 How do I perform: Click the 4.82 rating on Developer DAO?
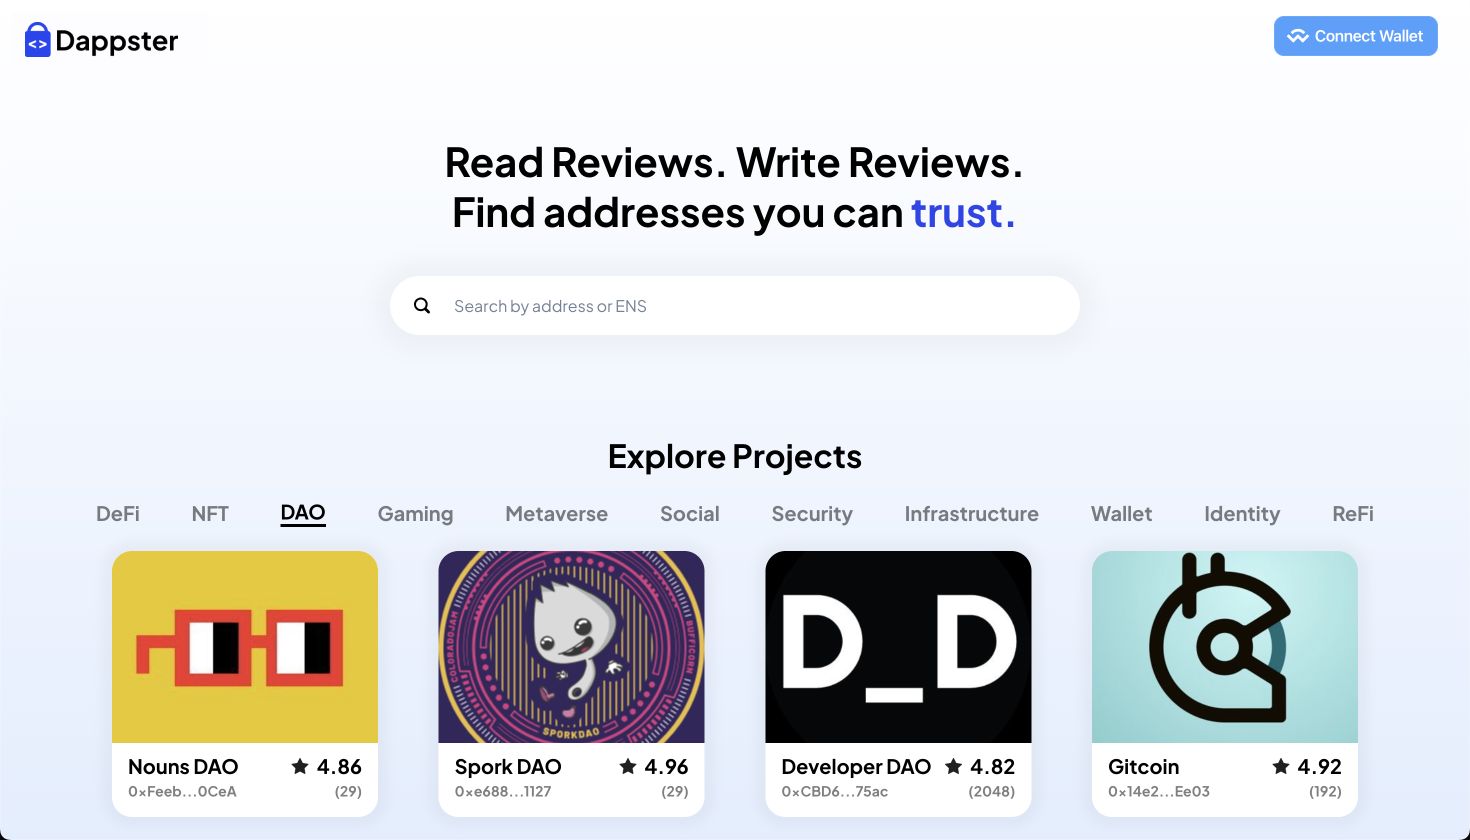993,767
